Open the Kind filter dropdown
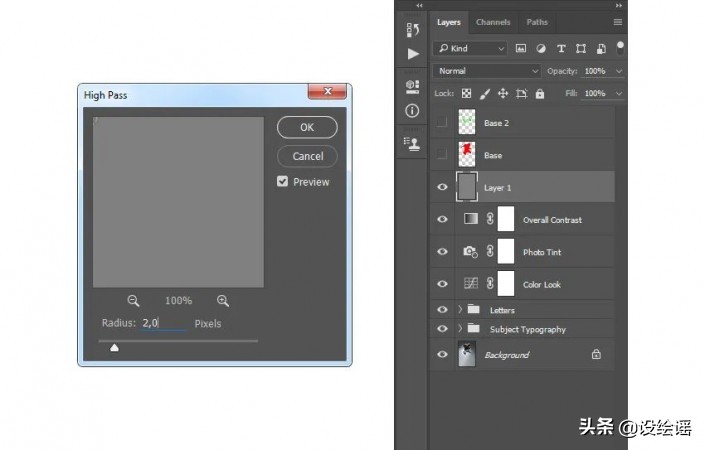The height and width of the screenshot is (450, 705). point(470,48)
